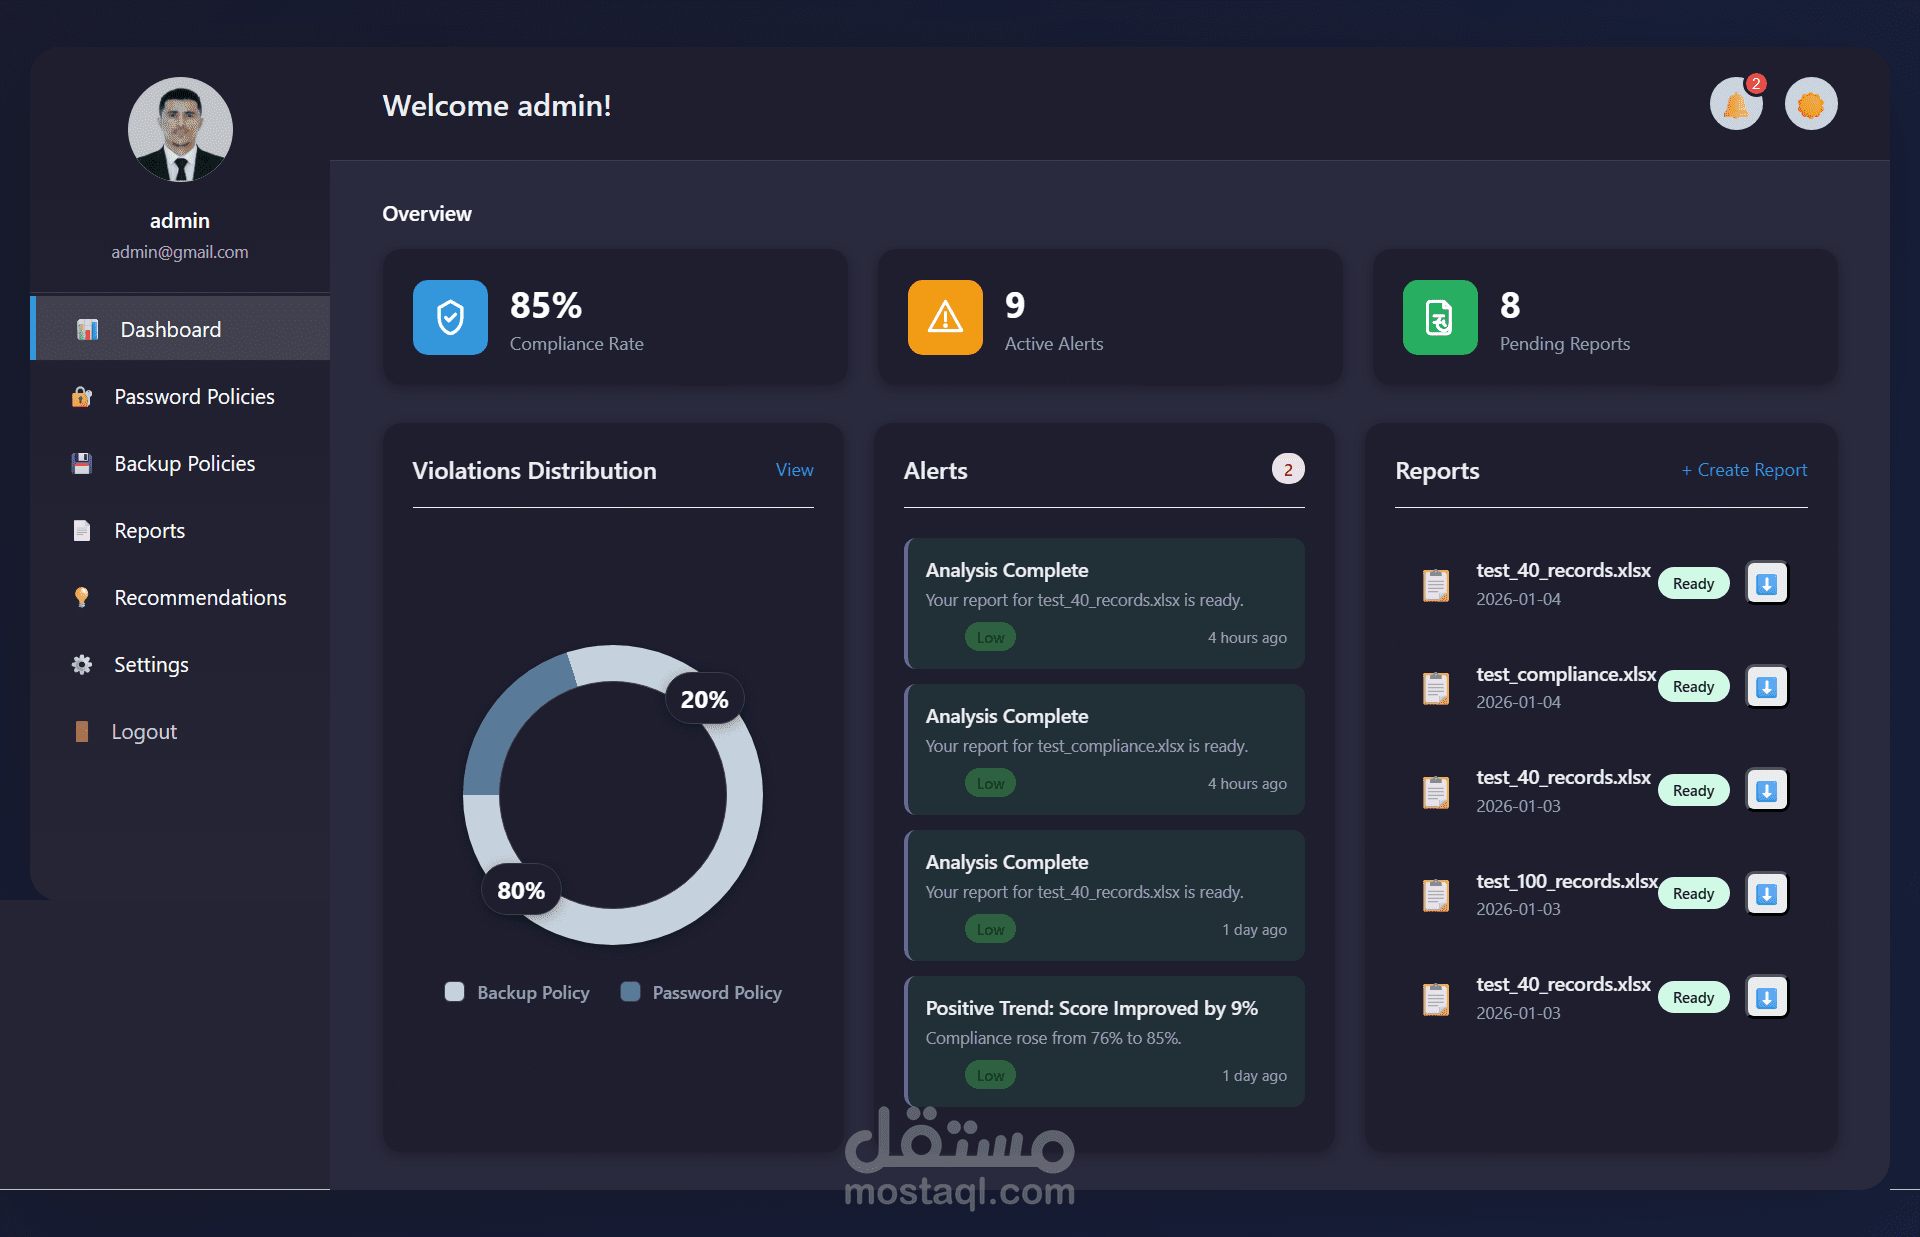Click the + Create Report link
The height and width of the screenshot is (1237, 1920).
(1744, 470)
